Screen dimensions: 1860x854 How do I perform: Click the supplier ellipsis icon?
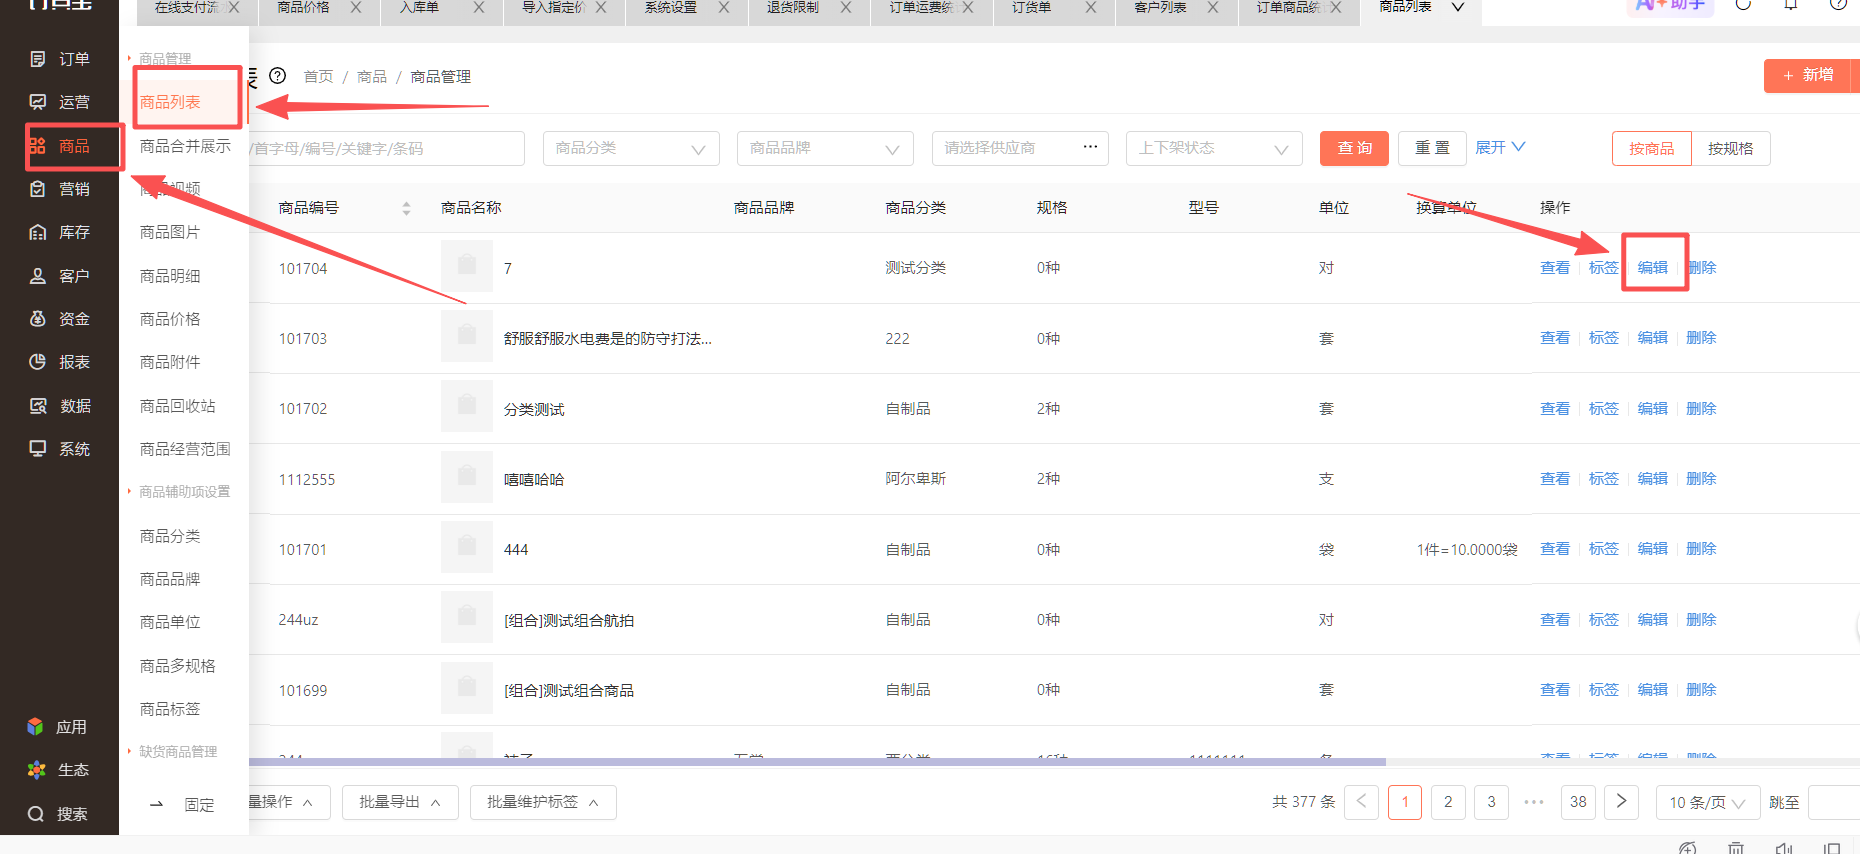[1090, 147]
